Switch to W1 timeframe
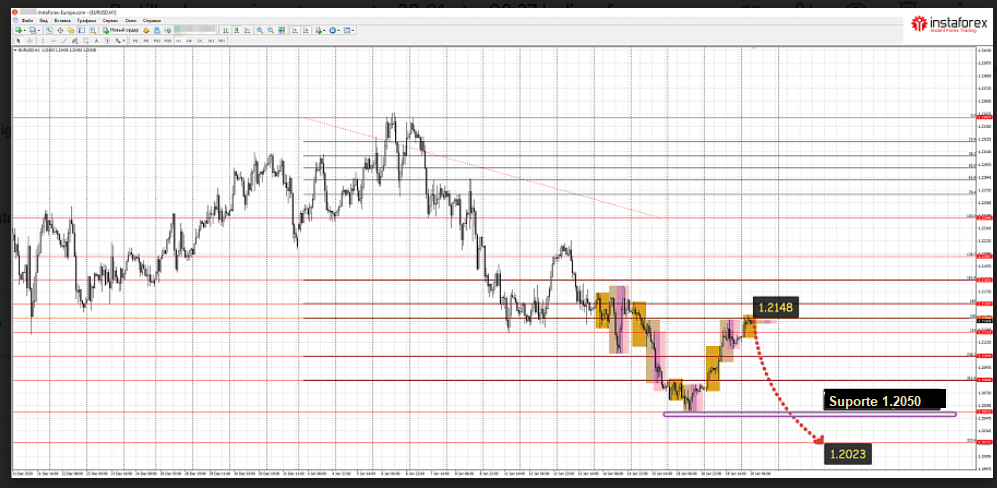Image resolution: width=997 pixels, height=488 pixels. click(211, 41)
